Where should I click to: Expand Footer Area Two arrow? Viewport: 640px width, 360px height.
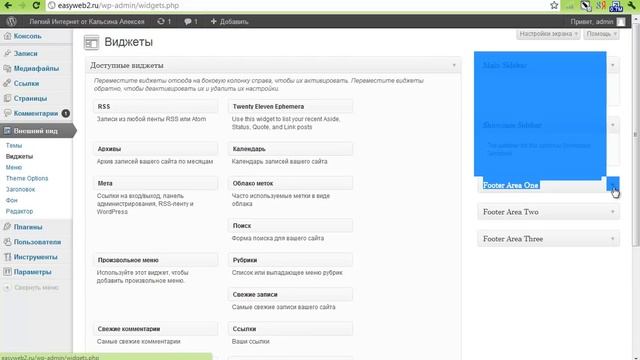[x=613, y=212]
